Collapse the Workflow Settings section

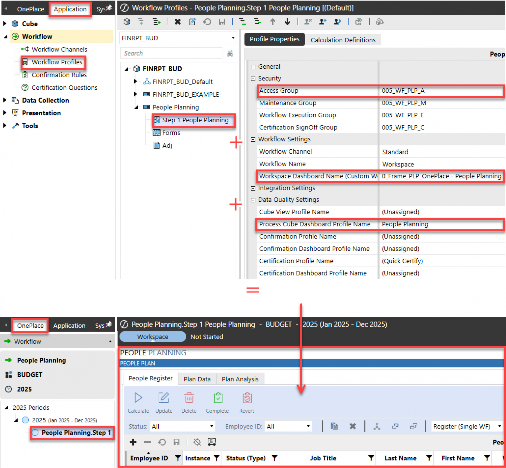[253, 139]
